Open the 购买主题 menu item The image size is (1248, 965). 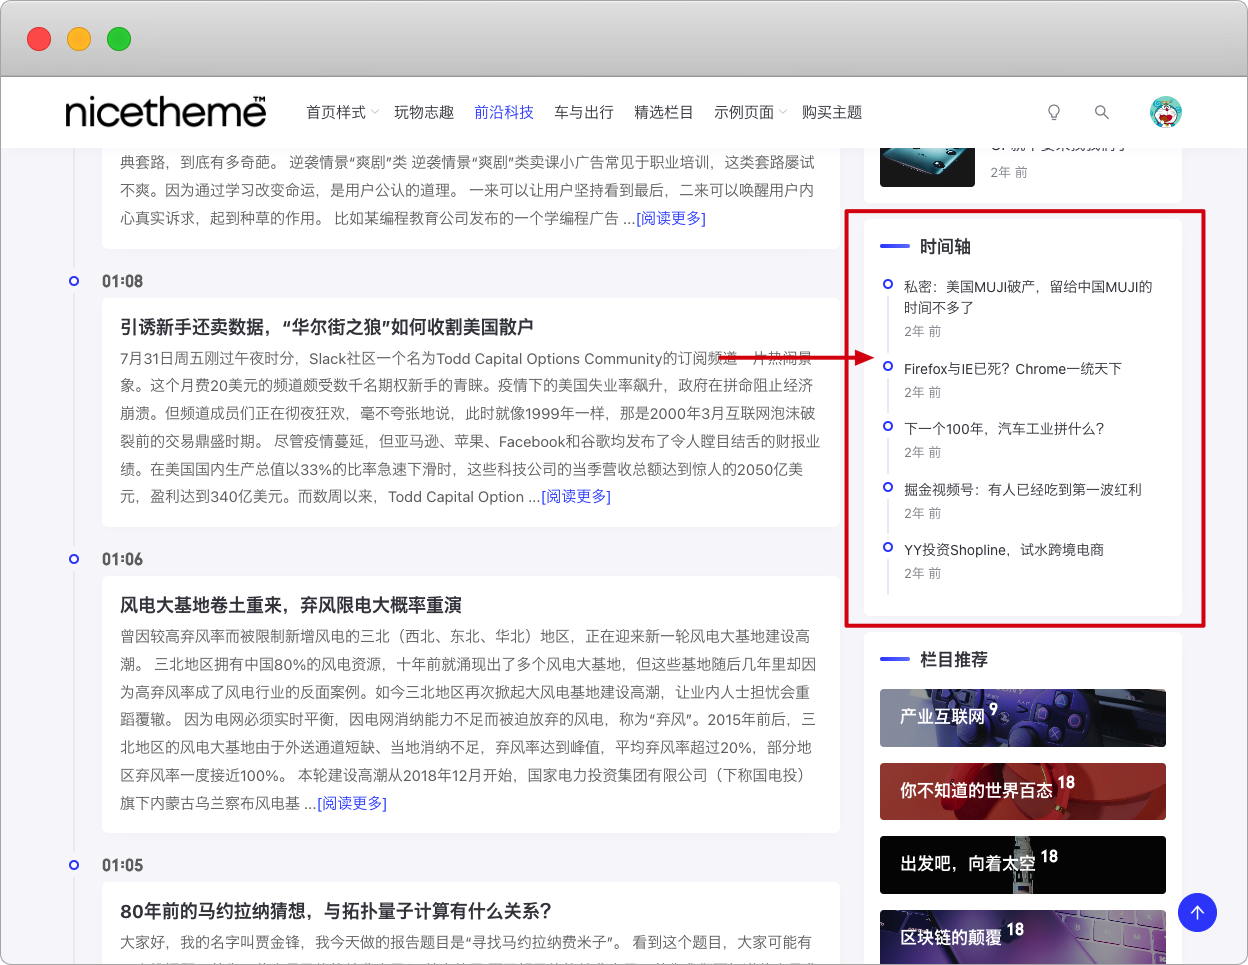tap(832, 112)
